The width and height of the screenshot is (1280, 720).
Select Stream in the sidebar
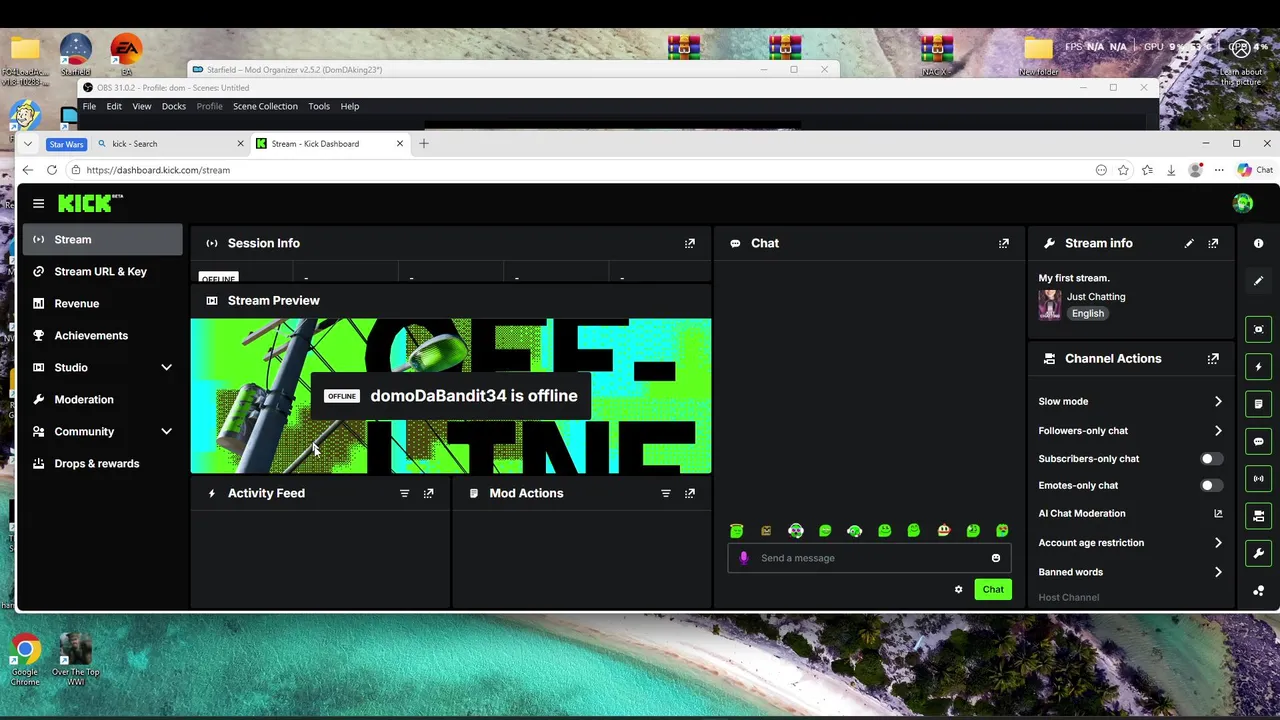point(103,240)
